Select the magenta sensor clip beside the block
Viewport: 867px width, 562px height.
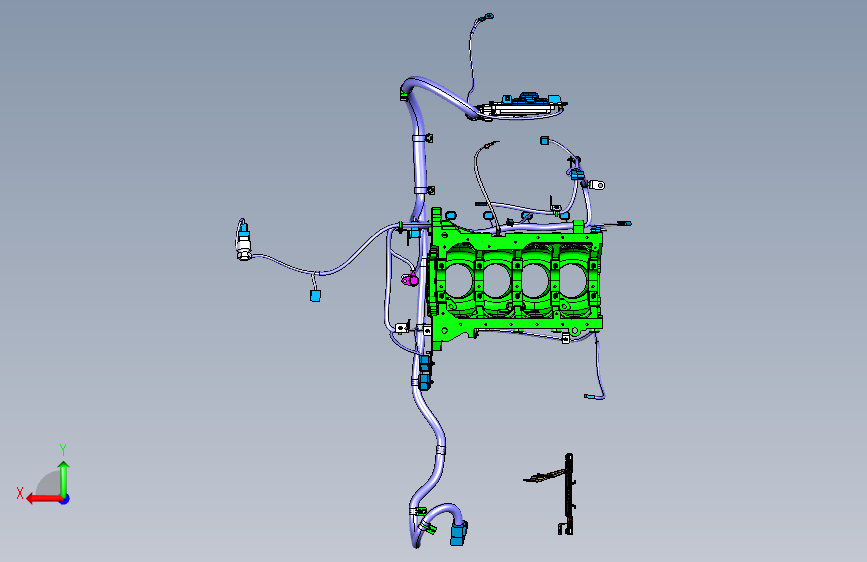411,279
